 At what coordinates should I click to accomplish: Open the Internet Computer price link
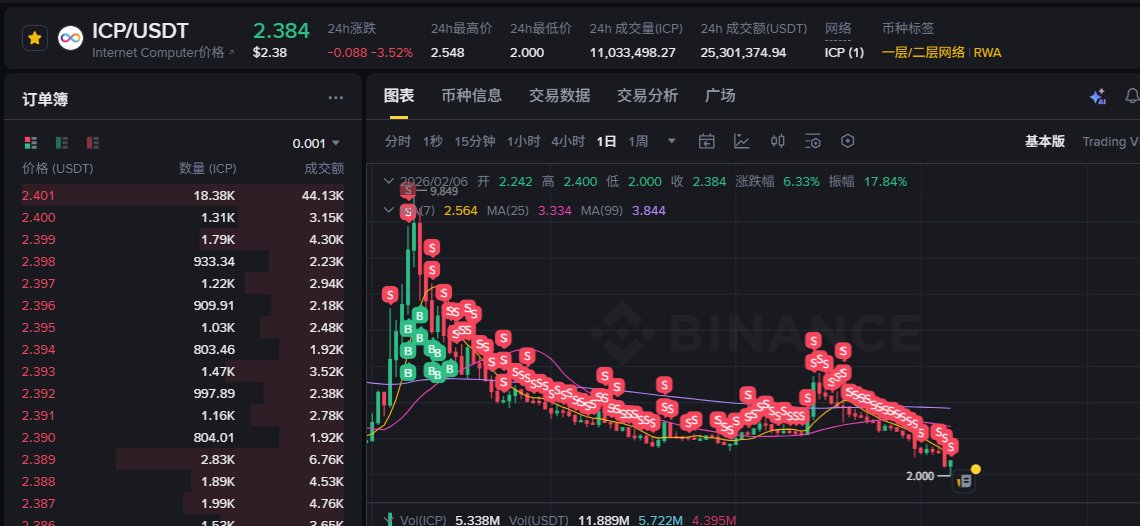pyautogui.click(x=164, y=52)
